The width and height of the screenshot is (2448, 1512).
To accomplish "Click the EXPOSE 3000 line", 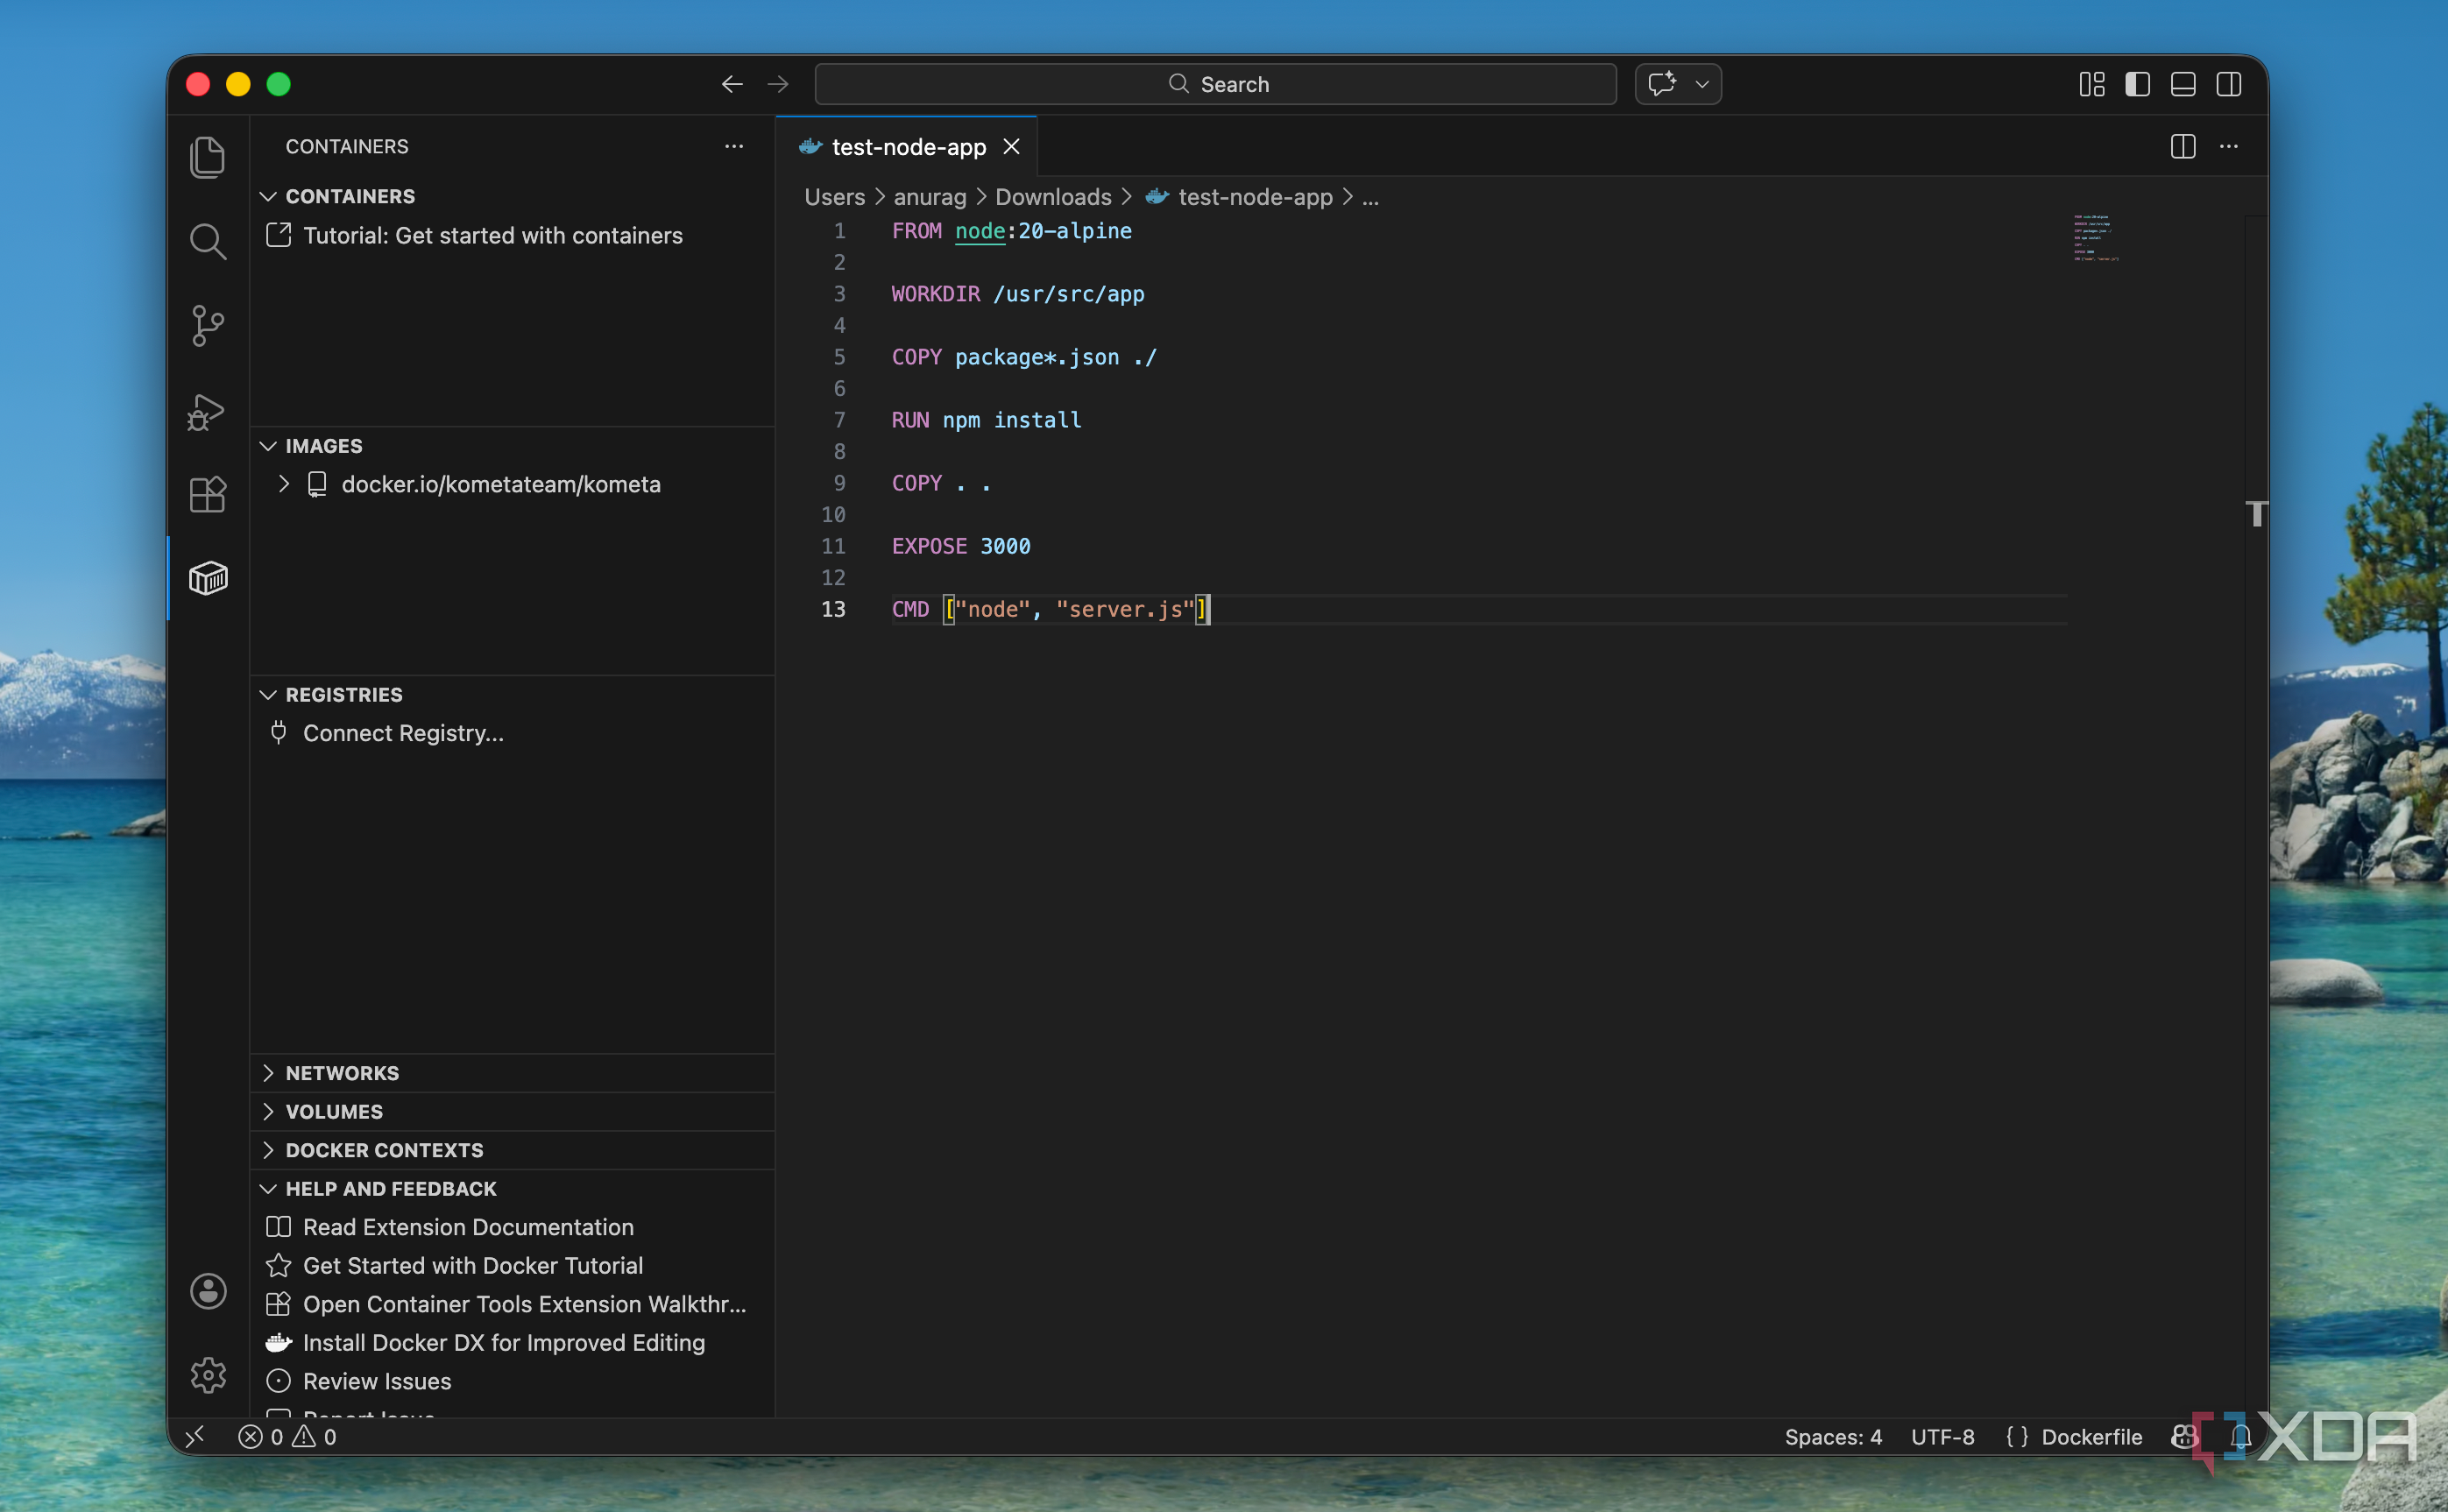I will (x=961, y=546).
